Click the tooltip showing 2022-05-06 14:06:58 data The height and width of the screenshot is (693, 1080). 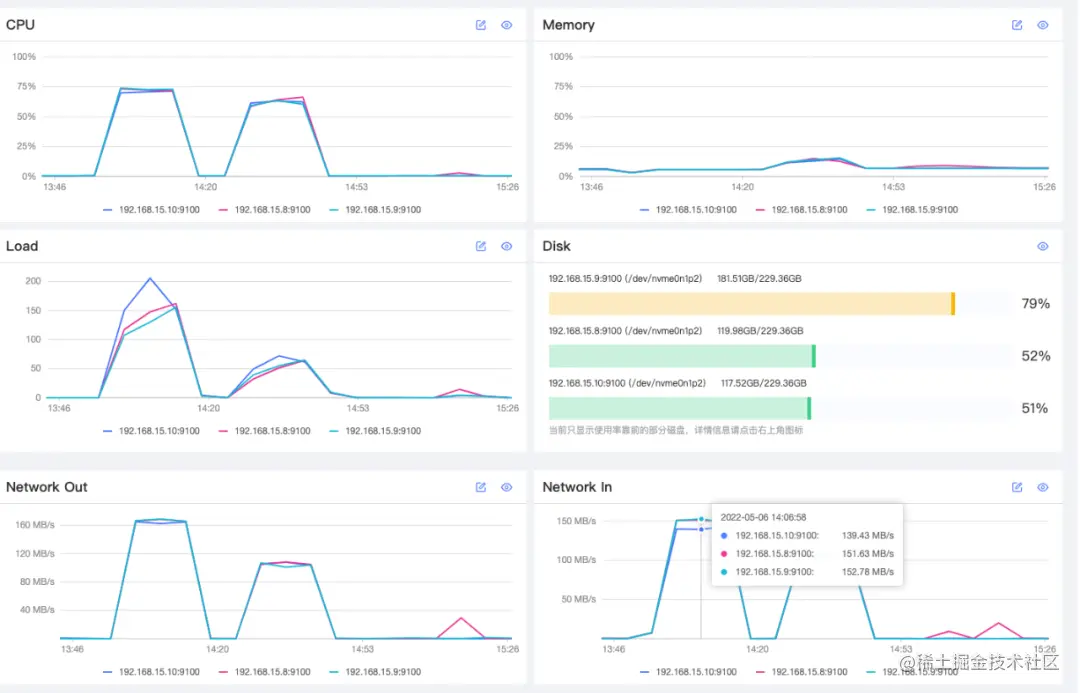807,545
